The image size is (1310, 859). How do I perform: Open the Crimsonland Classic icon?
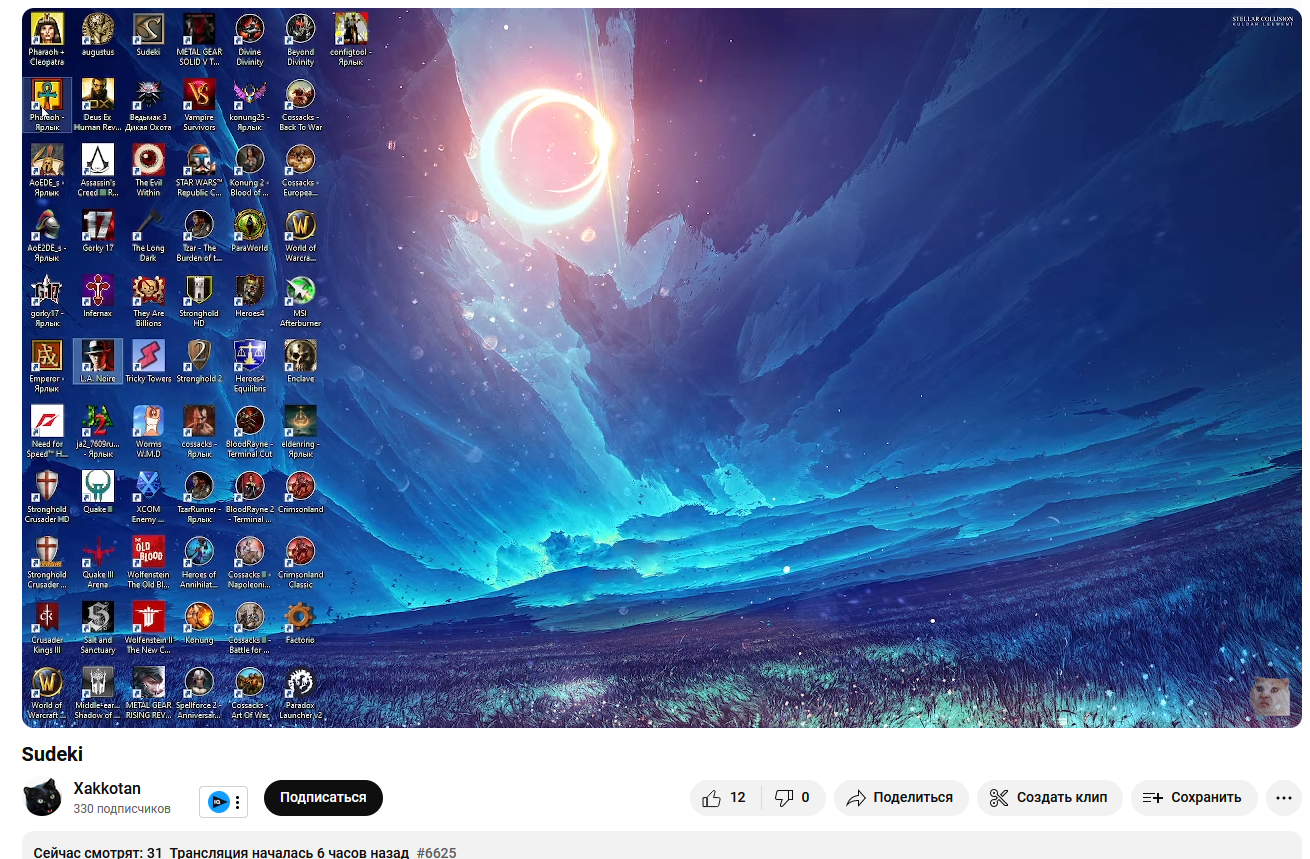[300, 562]
